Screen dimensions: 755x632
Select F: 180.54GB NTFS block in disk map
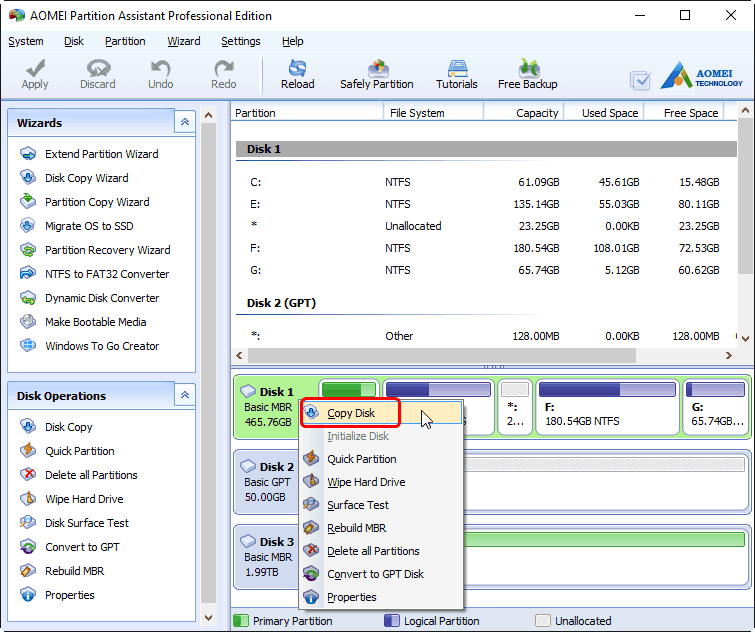tap(607, 408)
